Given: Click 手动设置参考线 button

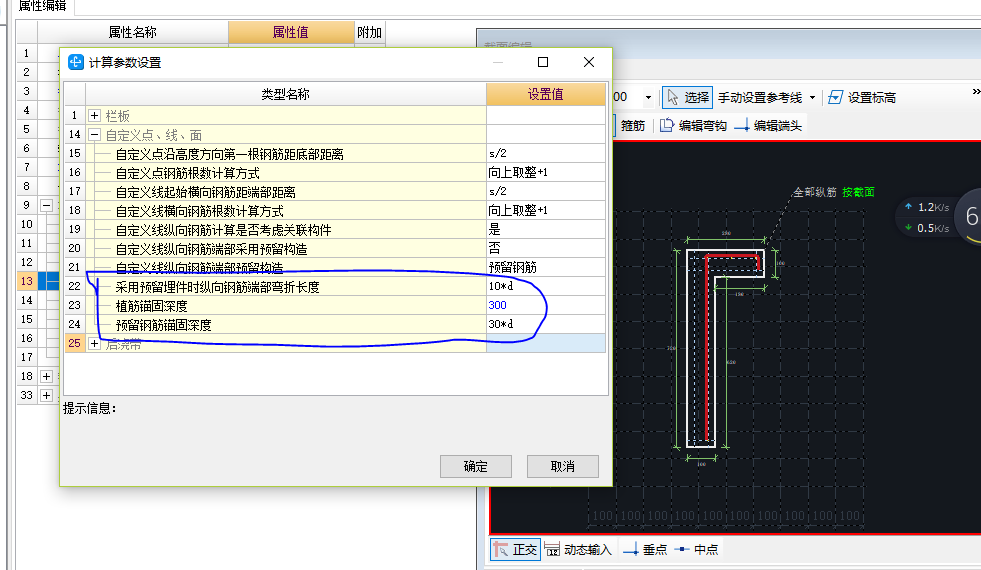Looking at the screenshot, I should [x=760, y=98].
